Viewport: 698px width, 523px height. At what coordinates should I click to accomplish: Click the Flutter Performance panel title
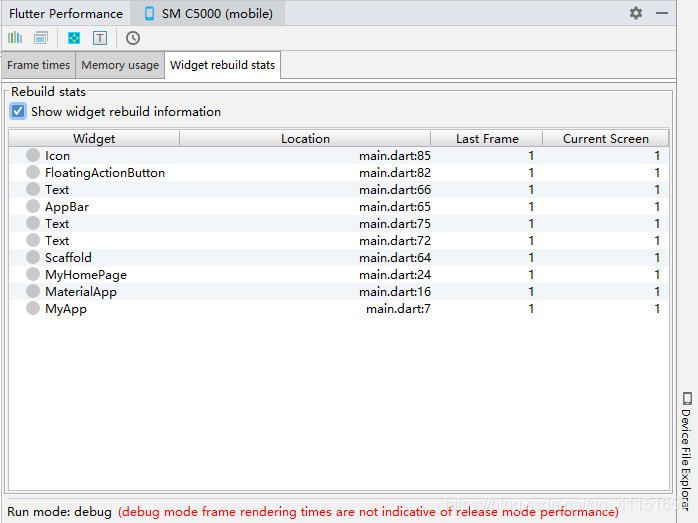(66, 14)
